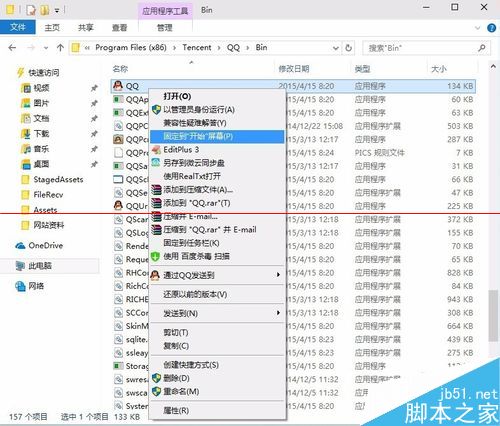500x426 pixels.
Task: Click the shield icon beside 删除(D)
Action: point(156,378)
